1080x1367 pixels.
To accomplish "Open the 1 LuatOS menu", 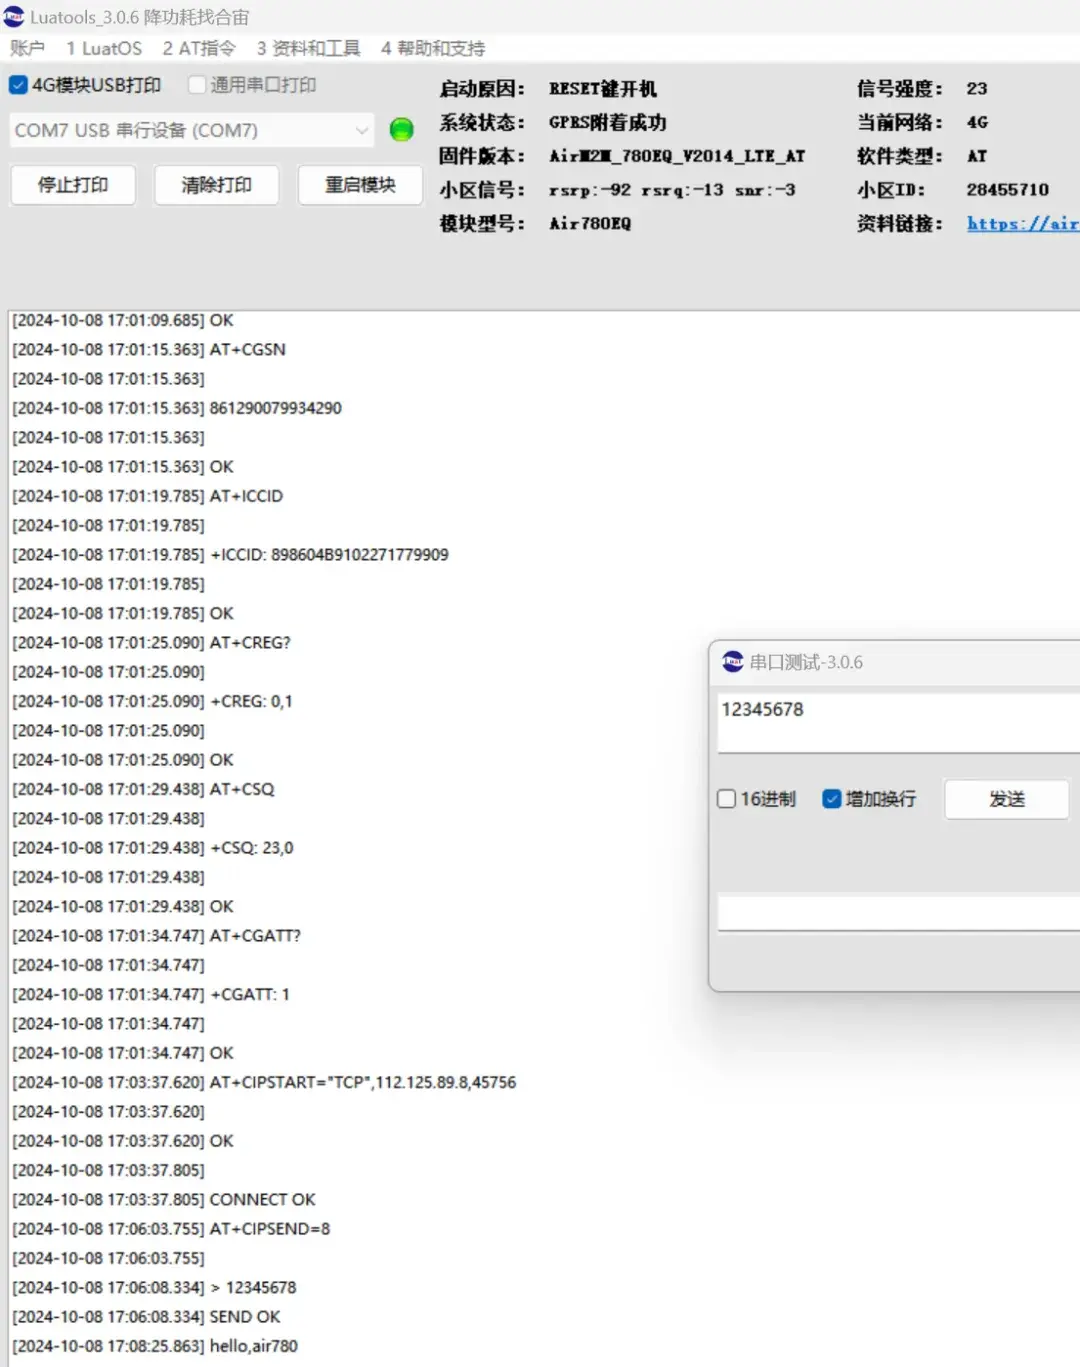I will [104, 48].
